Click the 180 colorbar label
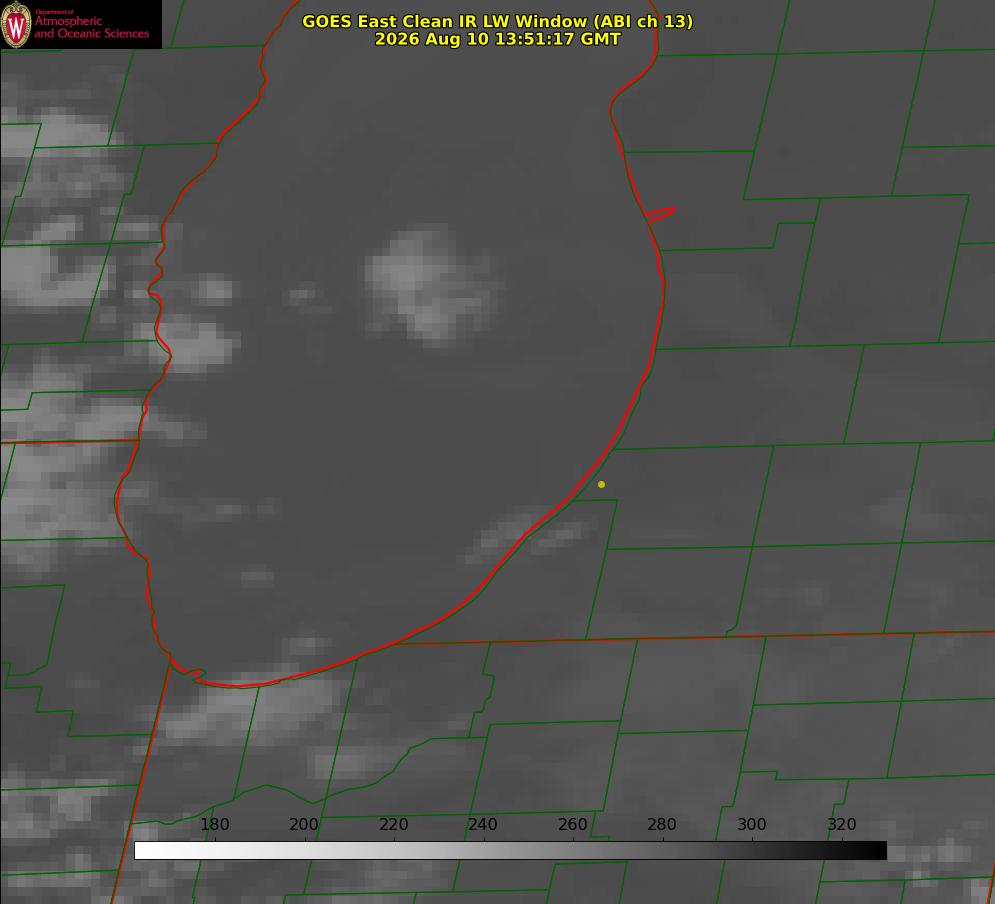 [x=214, y=824]
